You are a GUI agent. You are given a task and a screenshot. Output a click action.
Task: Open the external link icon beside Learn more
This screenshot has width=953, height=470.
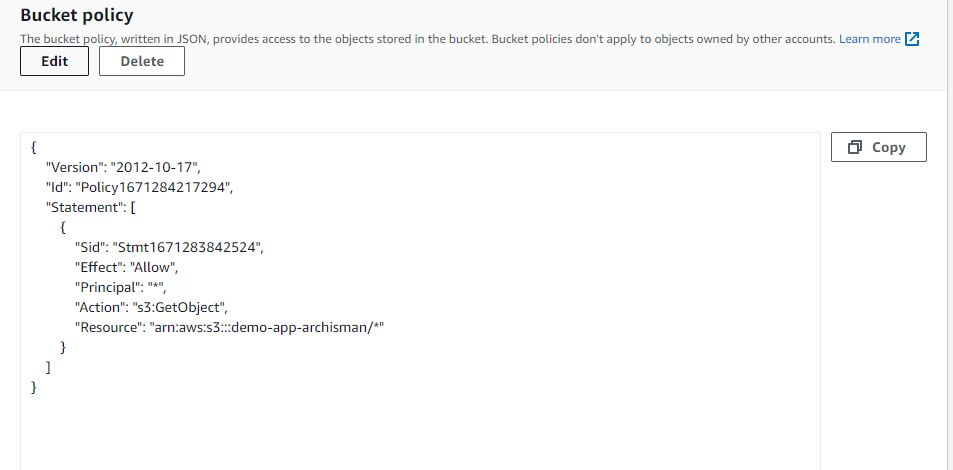pos(912,39)
